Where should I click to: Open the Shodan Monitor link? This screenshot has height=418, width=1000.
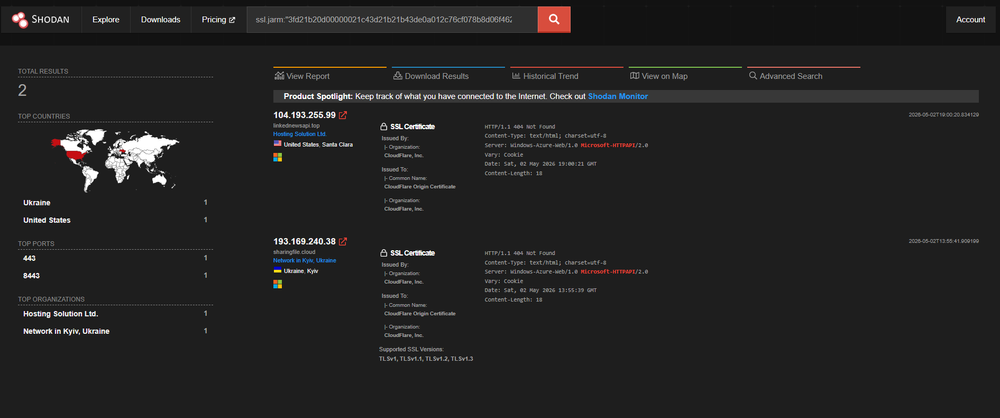[617, 96]
